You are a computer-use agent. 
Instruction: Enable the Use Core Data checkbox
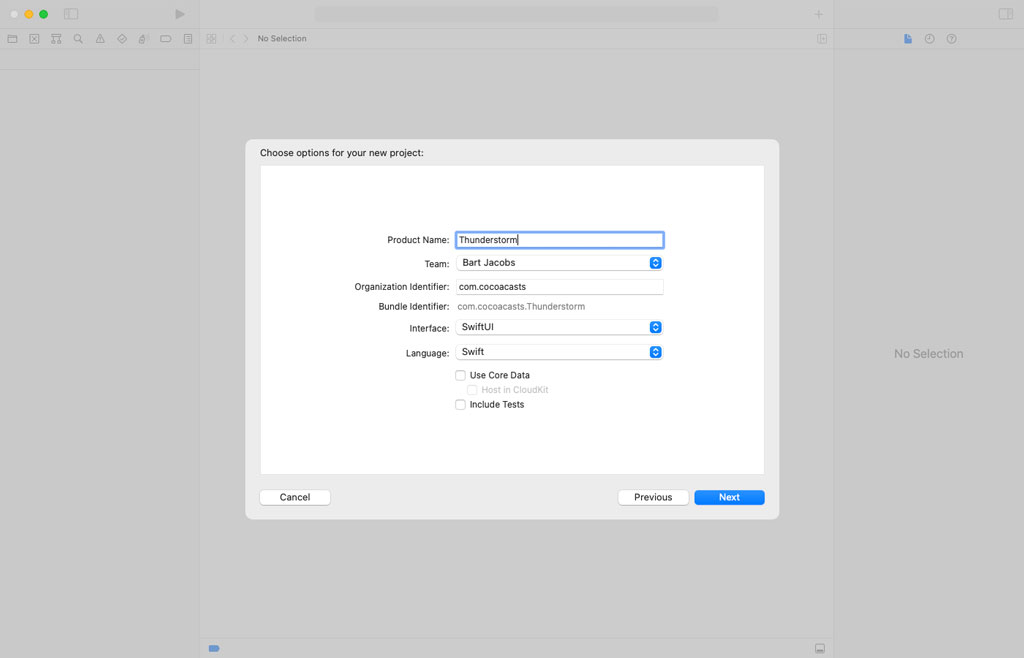[460, 375]
